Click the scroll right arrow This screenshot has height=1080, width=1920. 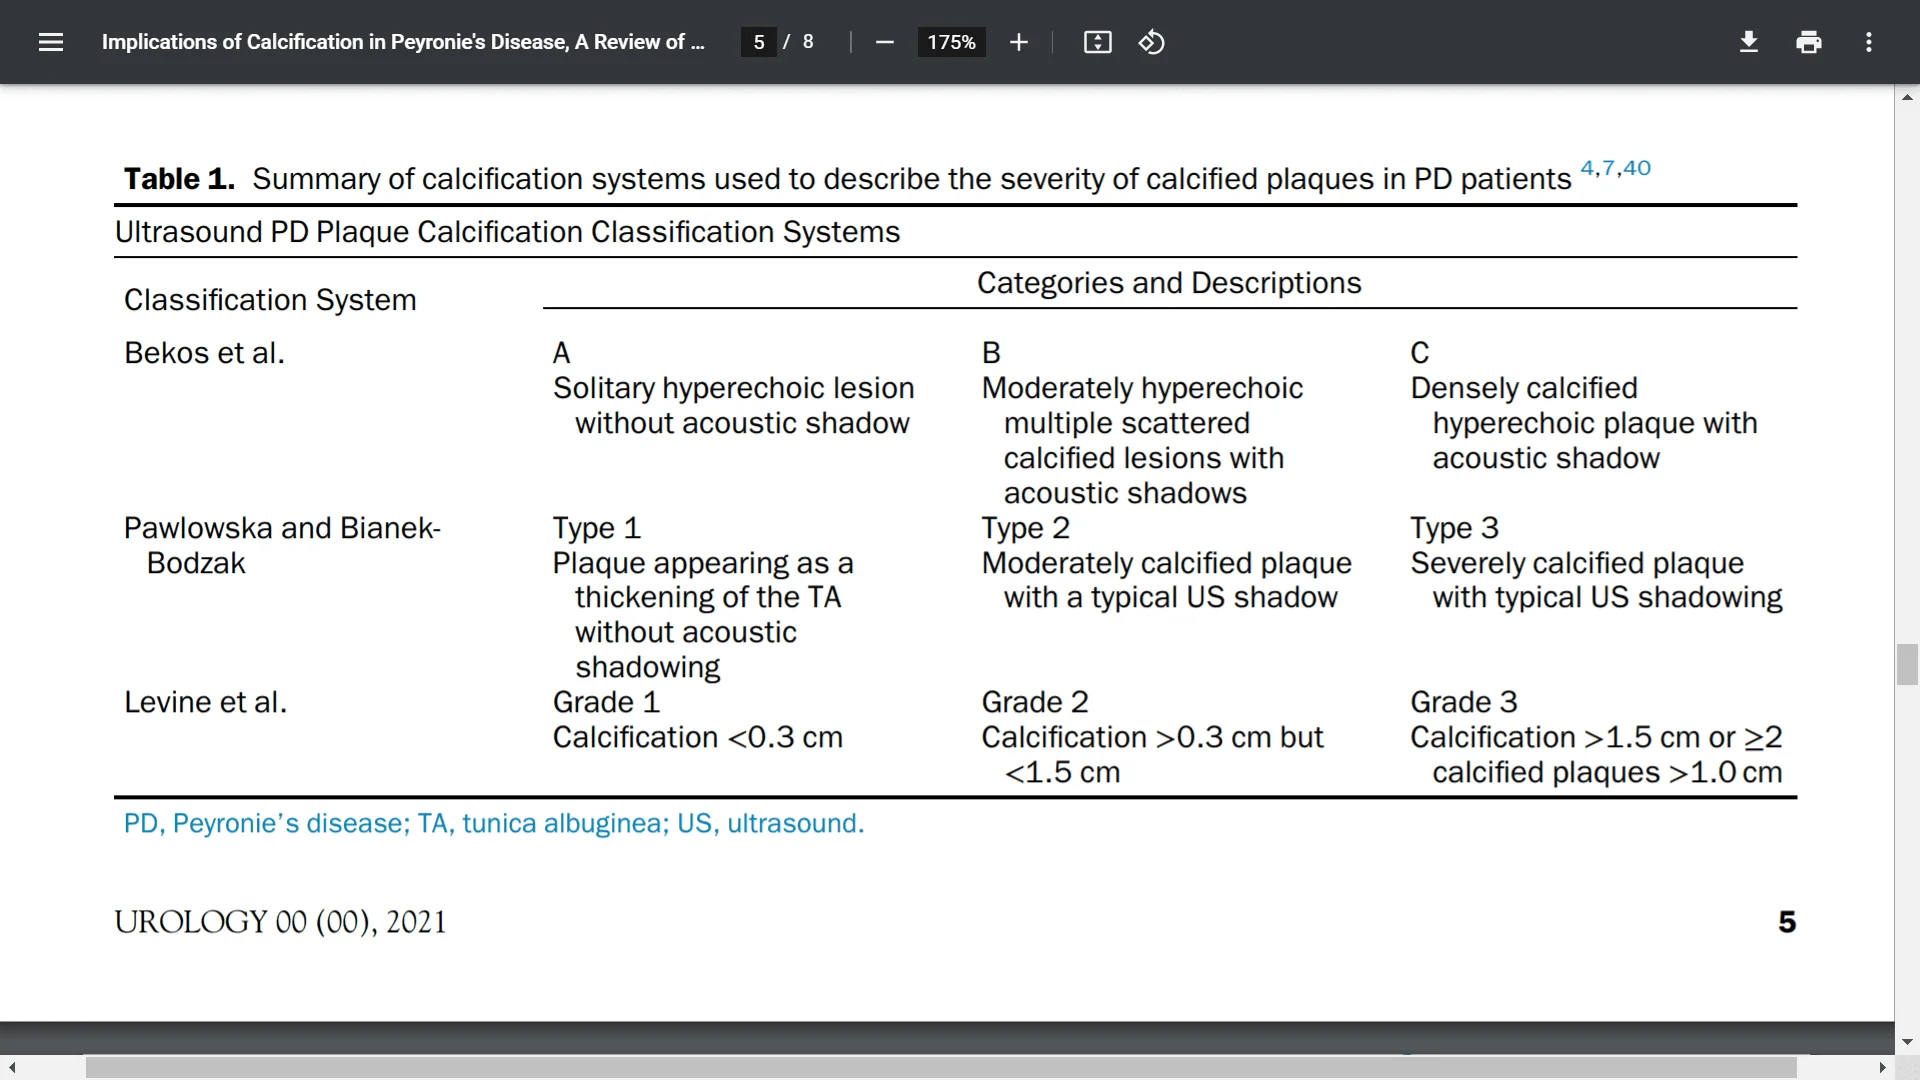[x=1882, y=1068]
